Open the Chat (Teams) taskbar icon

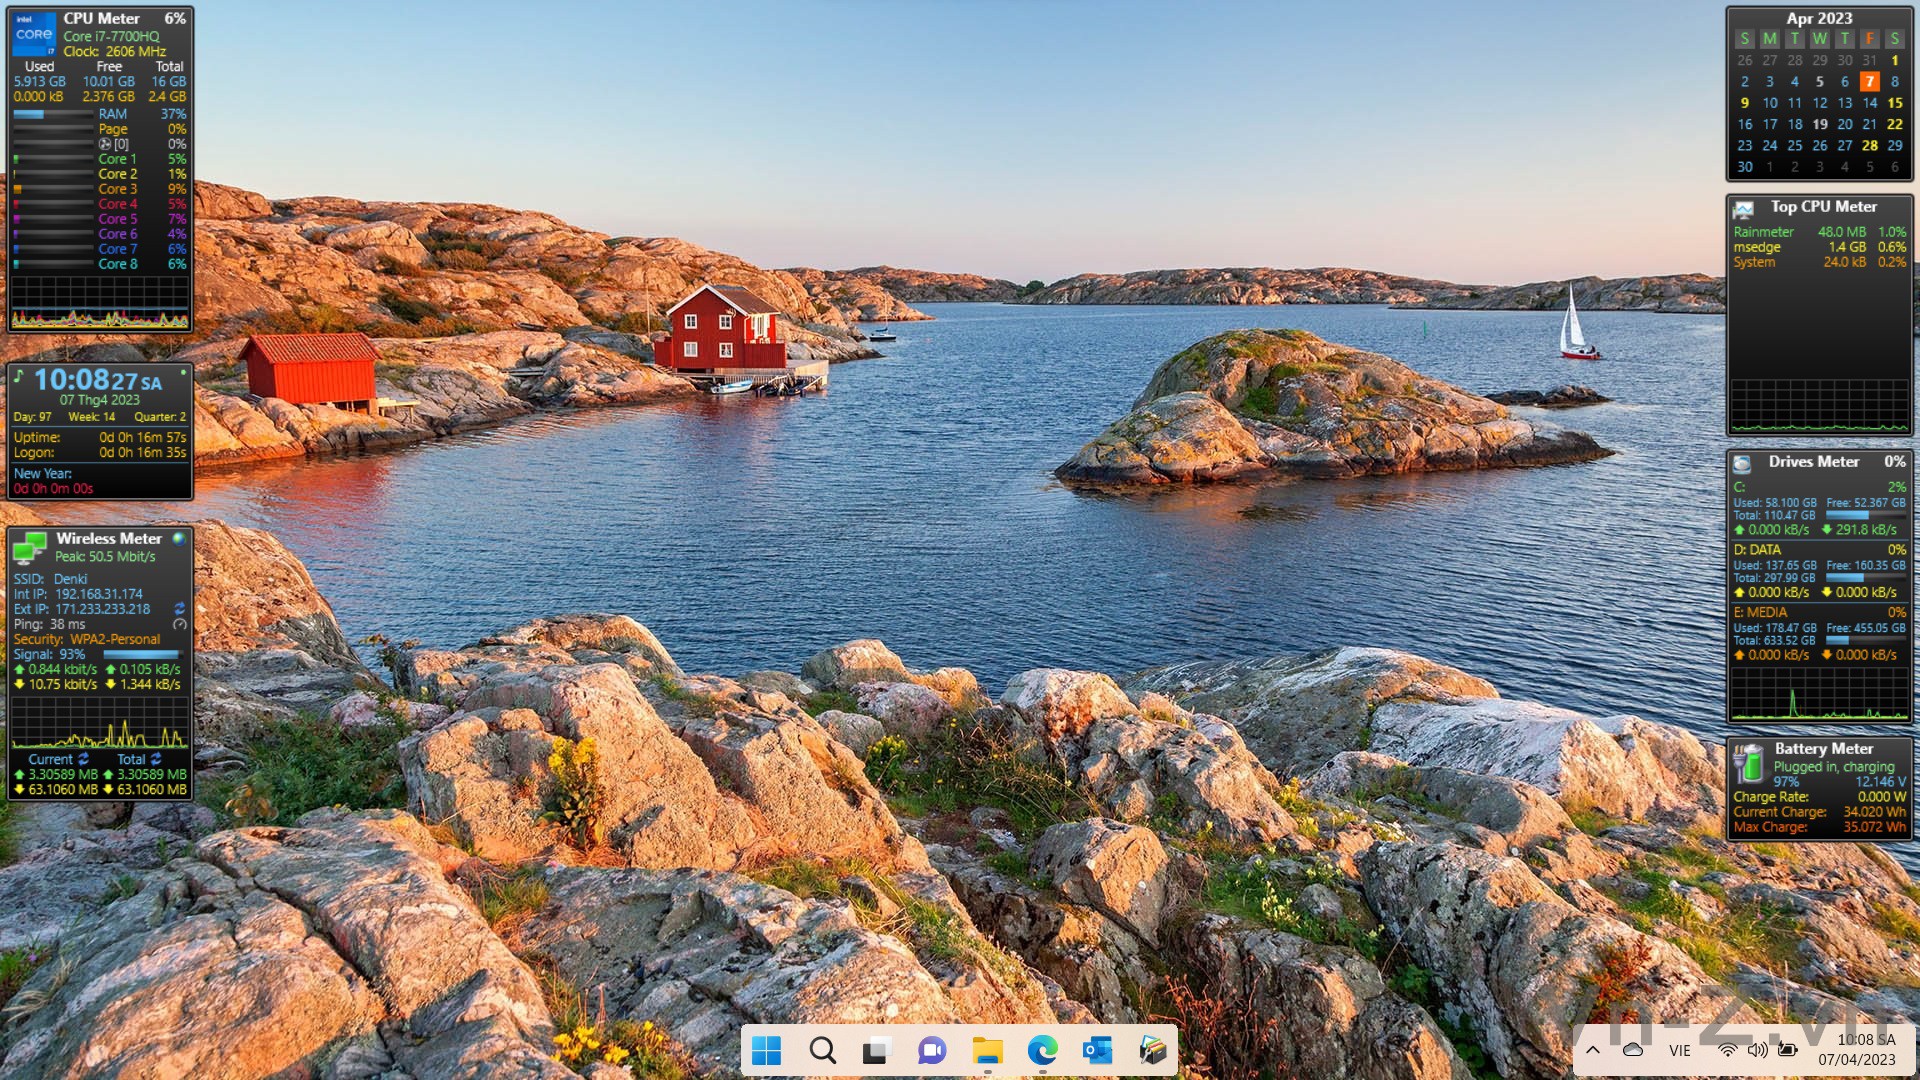coord(932,1050)
